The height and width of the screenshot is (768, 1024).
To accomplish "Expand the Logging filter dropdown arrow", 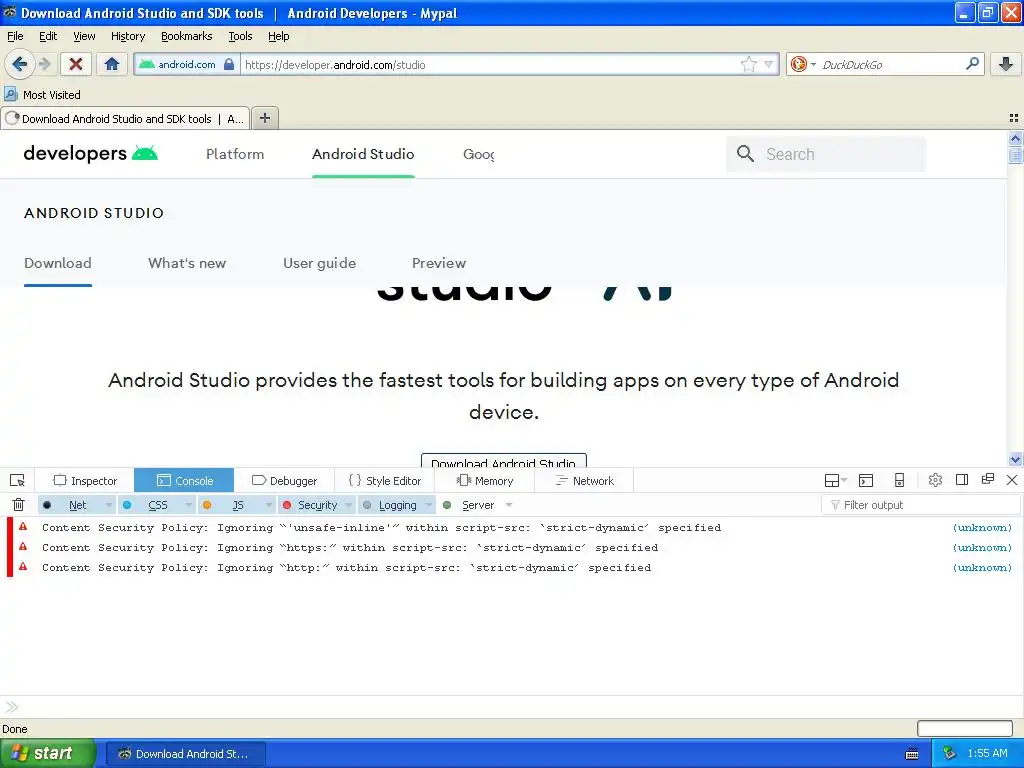I will [x=428, y=505].
